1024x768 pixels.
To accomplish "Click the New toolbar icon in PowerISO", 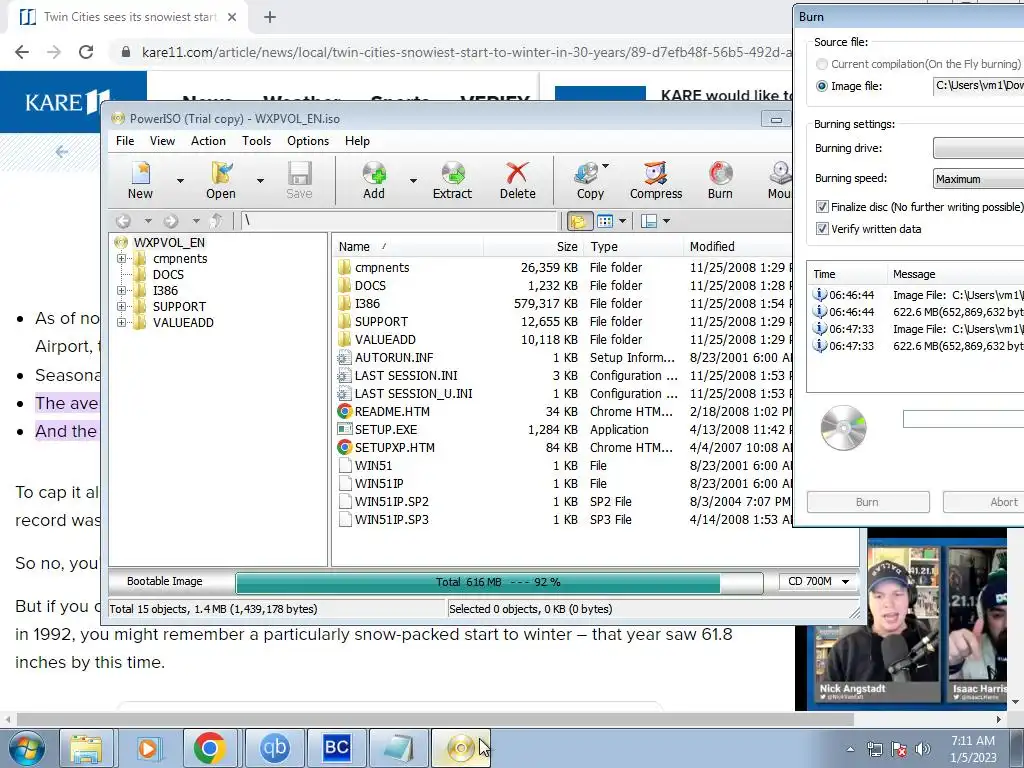I will click(x=140, y=180).
